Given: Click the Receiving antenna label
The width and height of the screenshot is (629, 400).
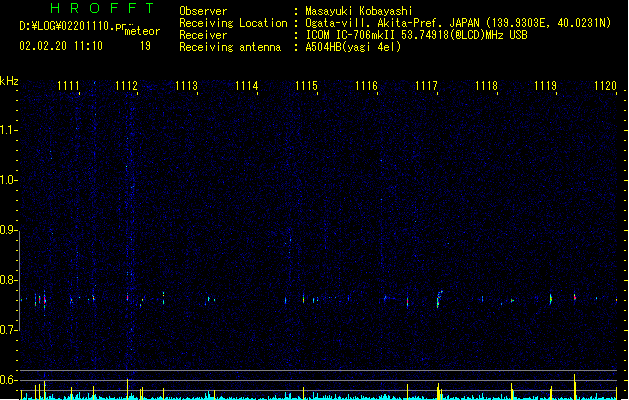Looking at the screenshot, I should [230, 47].
